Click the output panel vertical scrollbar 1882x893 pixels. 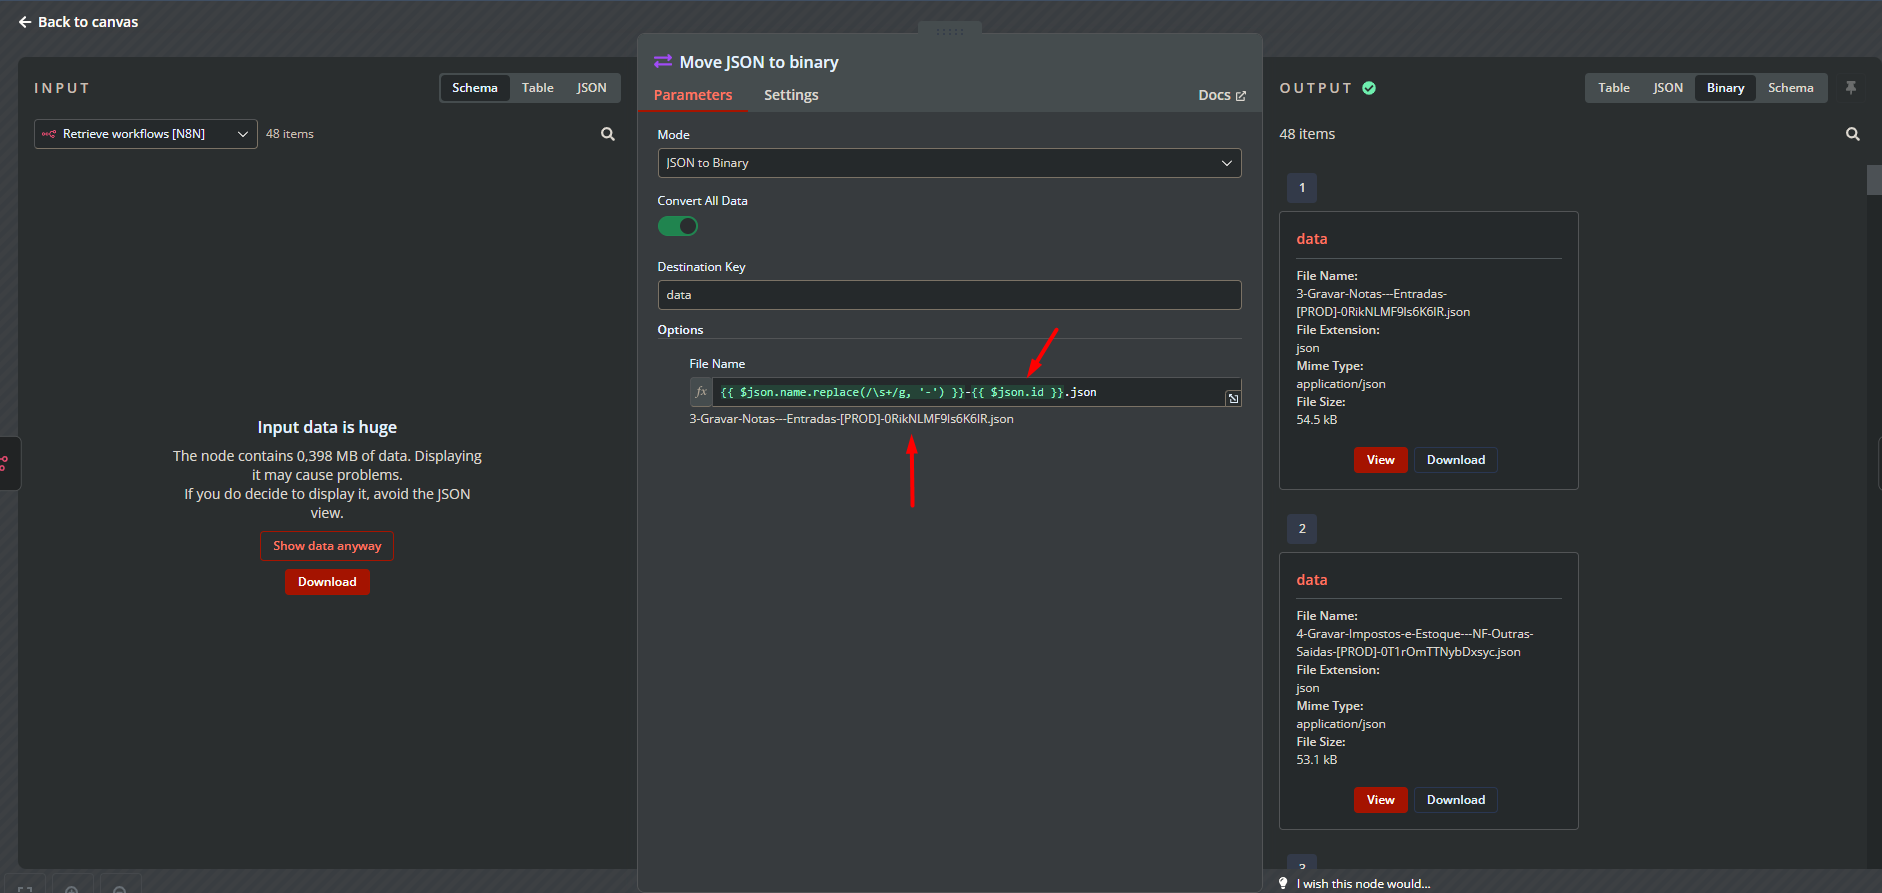point(1874,180)
